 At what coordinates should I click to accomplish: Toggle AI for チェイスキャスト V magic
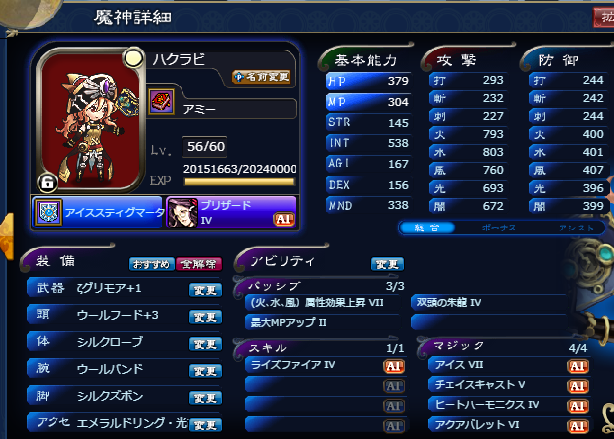tap(577, 386)
